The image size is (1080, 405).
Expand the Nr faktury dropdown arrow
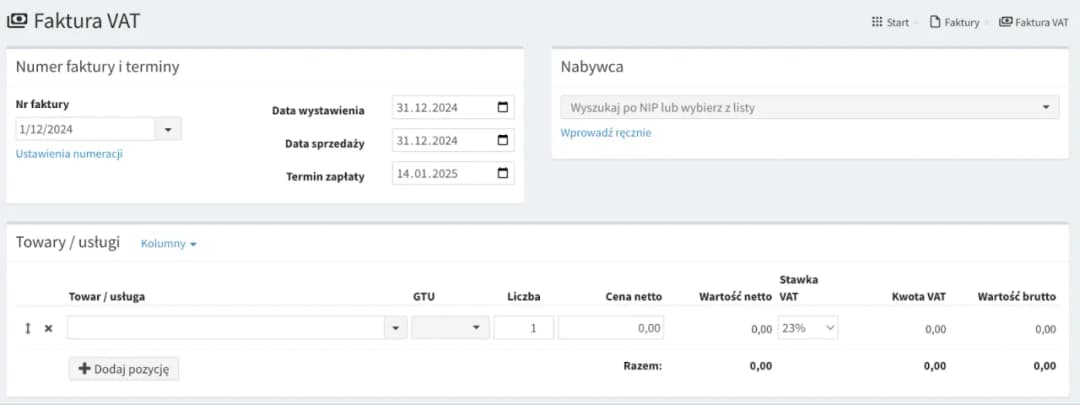(x=168, y=129)
